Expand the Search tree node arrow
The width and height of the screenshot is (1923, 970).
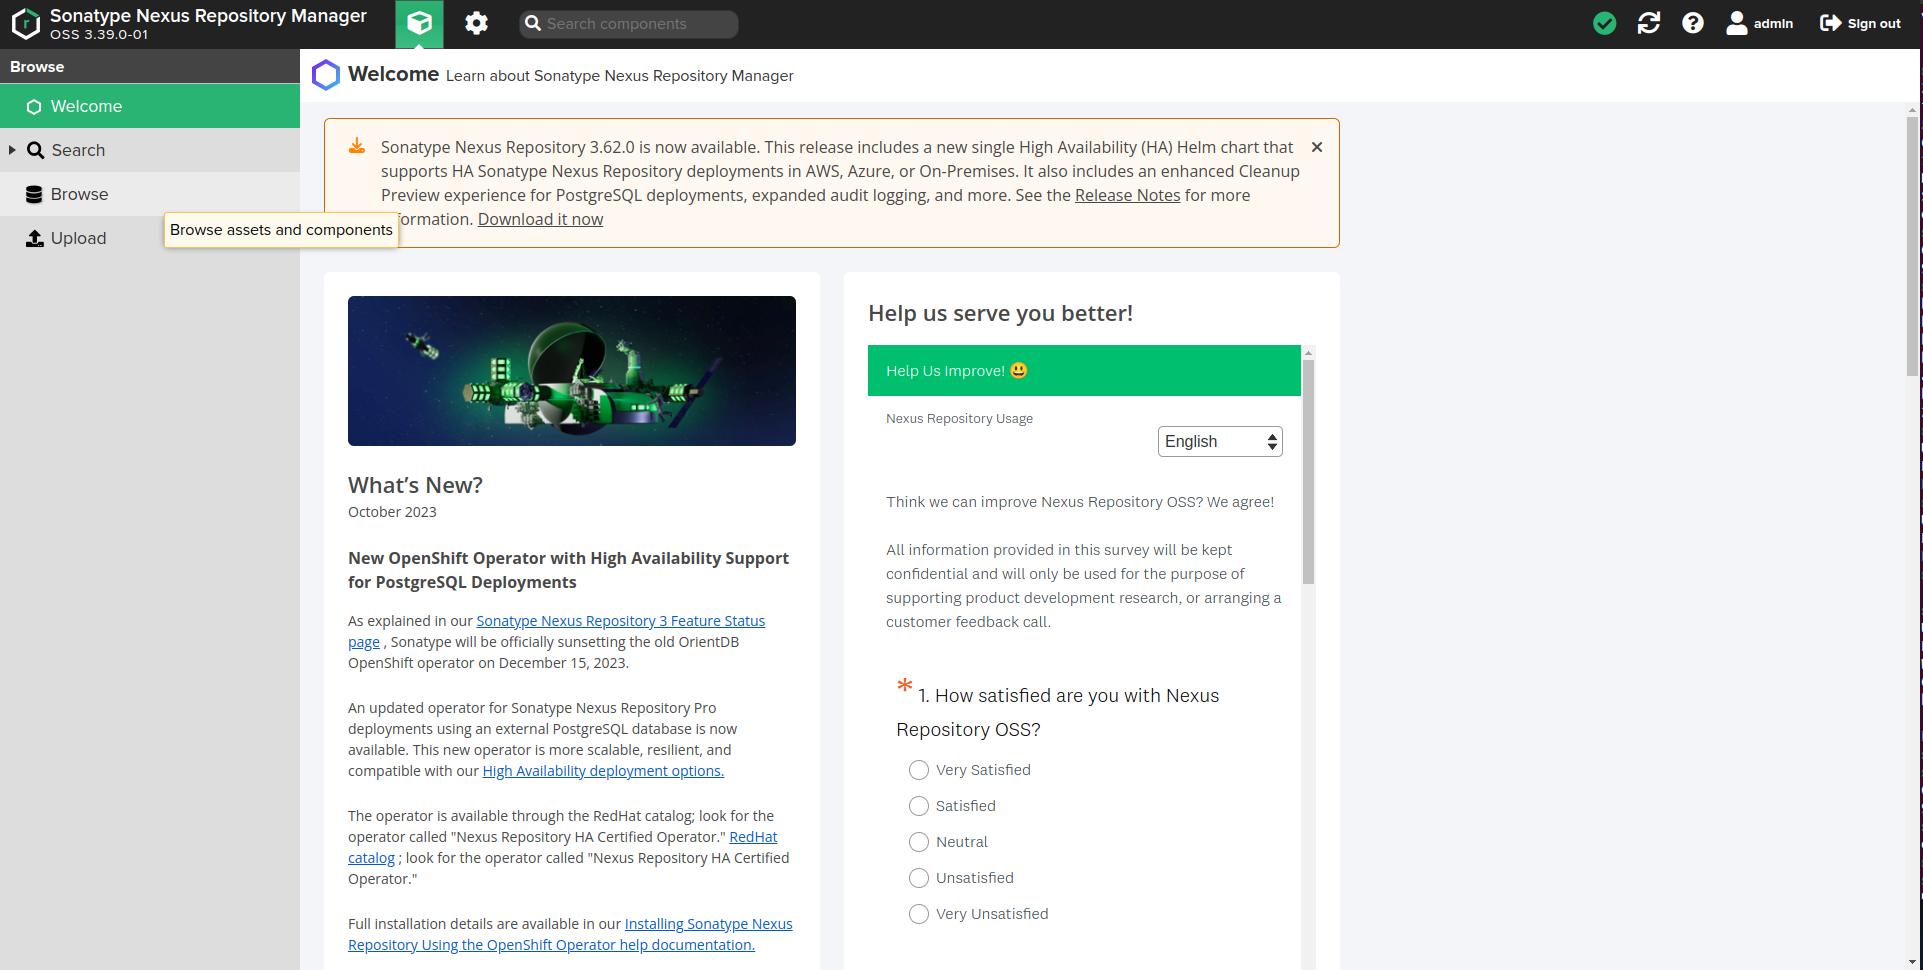tap(12, 150)
